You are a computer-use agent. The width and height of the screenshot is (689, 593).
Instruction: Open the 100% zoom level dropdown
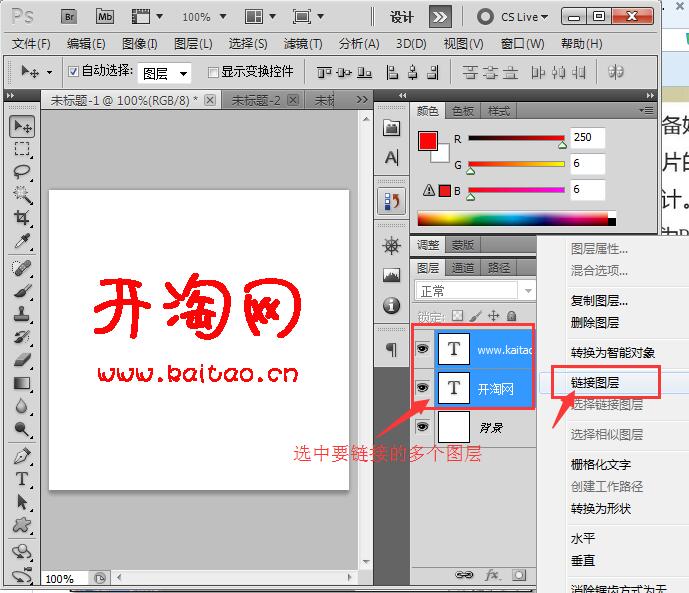click(204, 17)
